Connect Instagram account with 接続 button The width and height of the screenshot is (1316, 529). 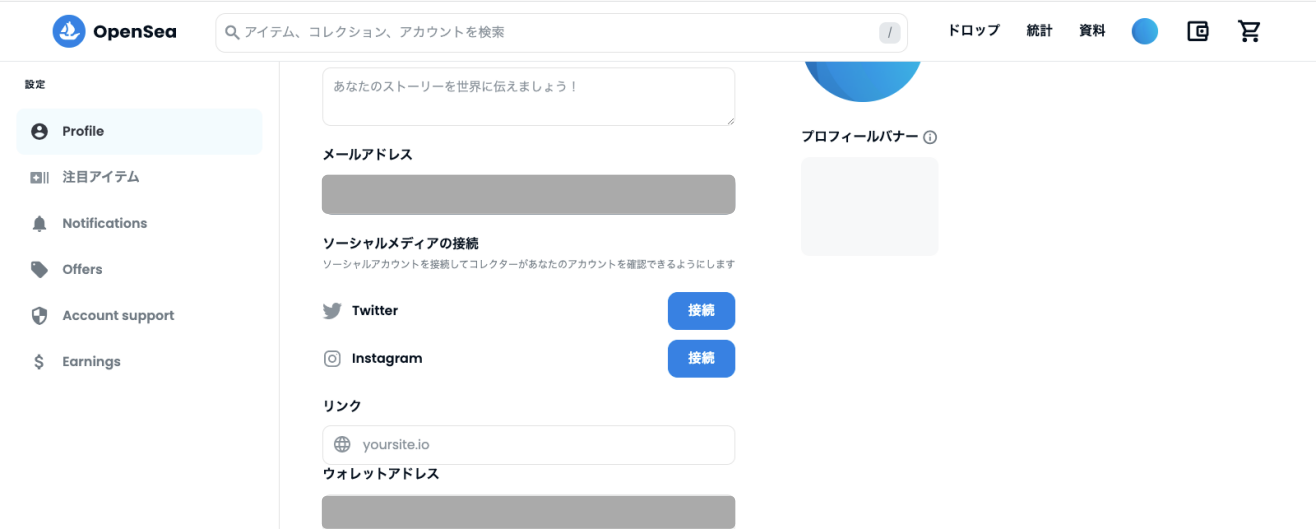701,359
